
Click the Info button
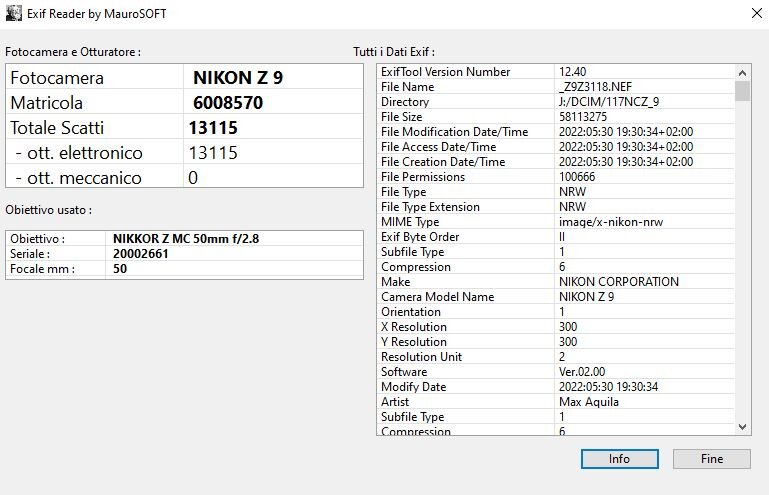click(x=619, y=459)
